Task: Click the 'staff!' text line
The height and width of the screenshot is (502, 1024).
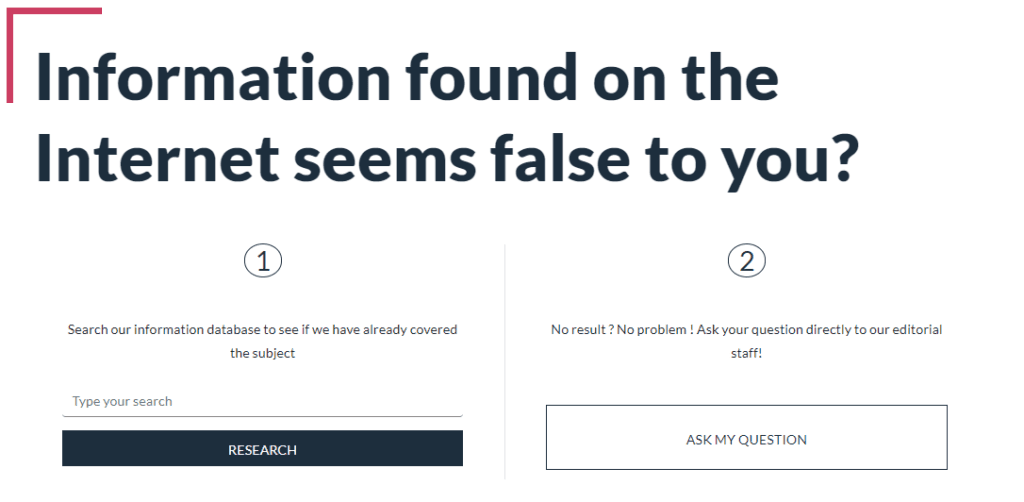Action: (746, 353)
